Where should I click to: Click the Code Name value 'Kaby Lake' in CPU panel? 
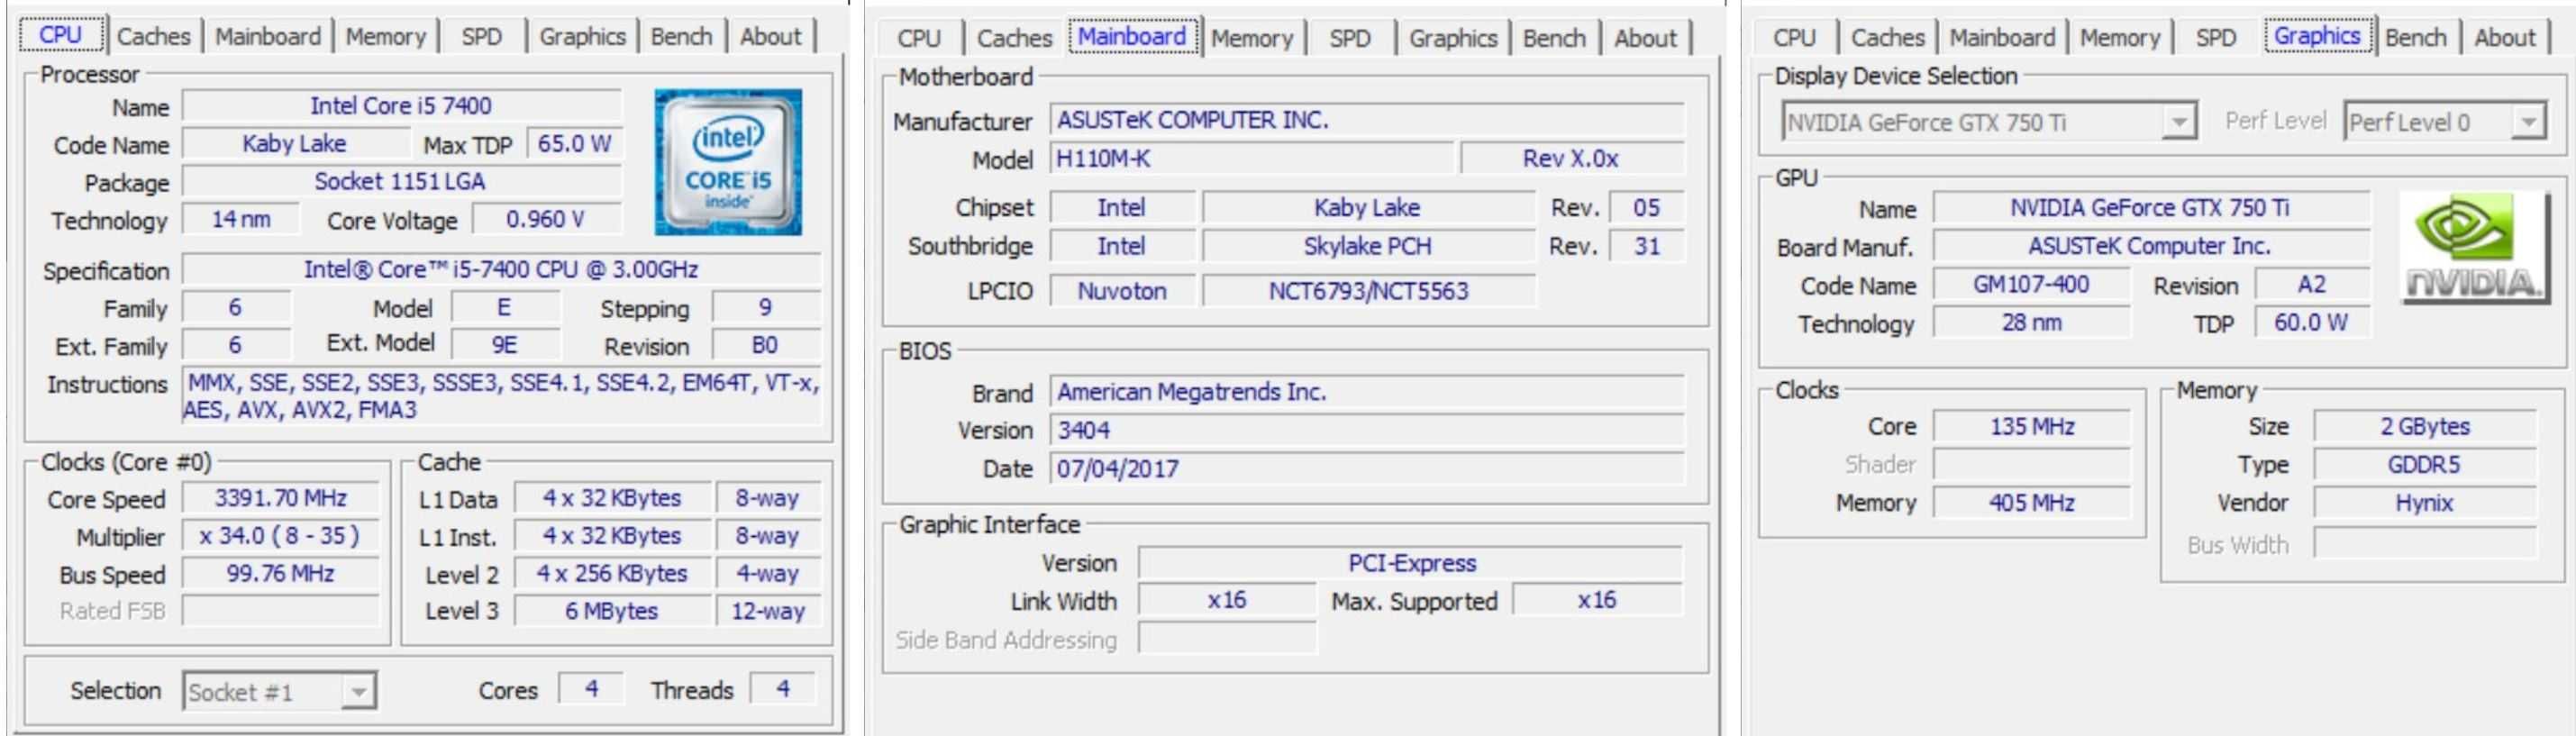[295, 143]
